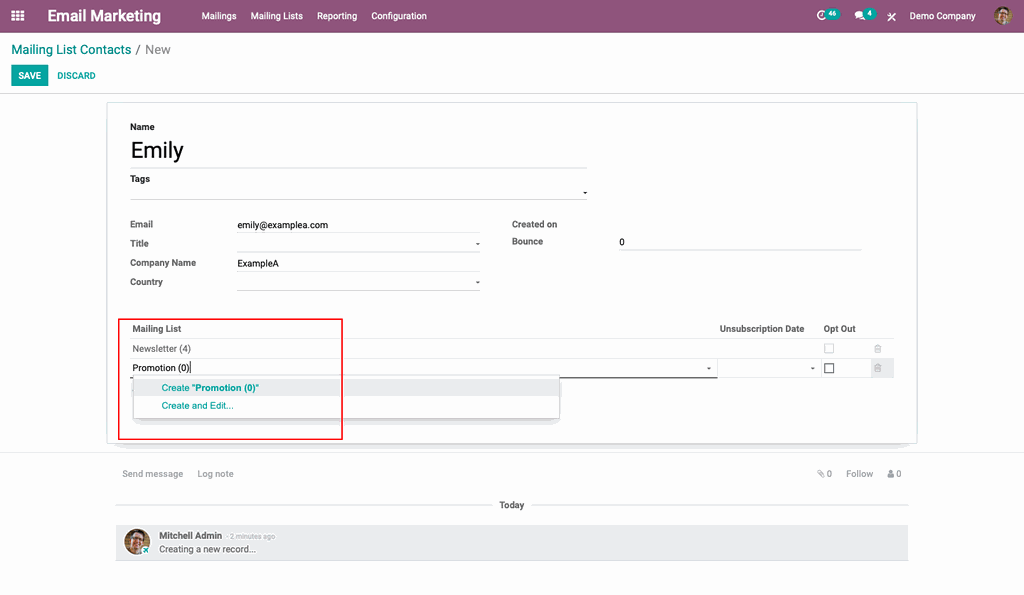
Task: Click the followers person icon
Action: pos(890,473)
